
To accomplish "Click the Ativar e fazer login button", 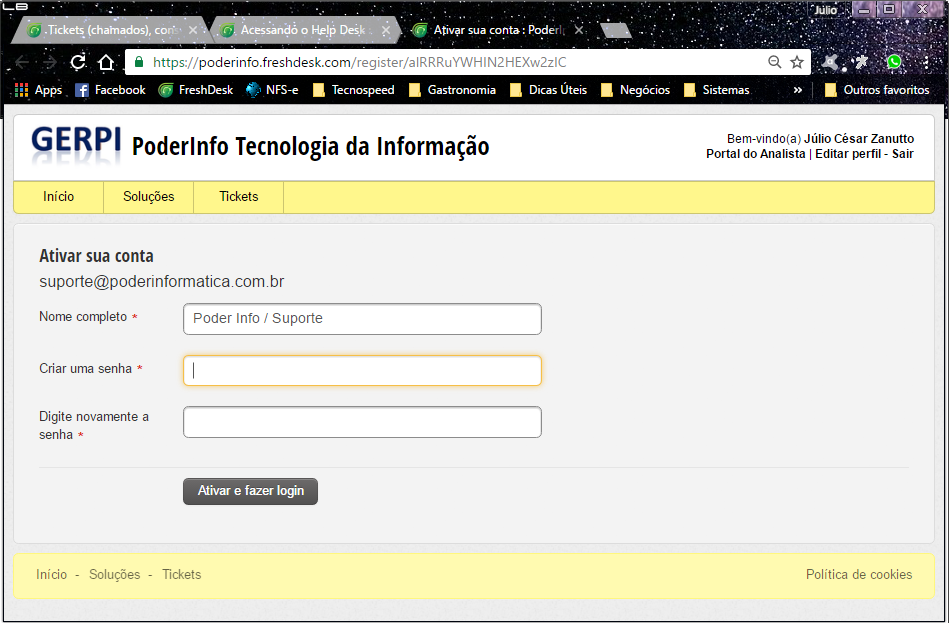I will point(251,491).
